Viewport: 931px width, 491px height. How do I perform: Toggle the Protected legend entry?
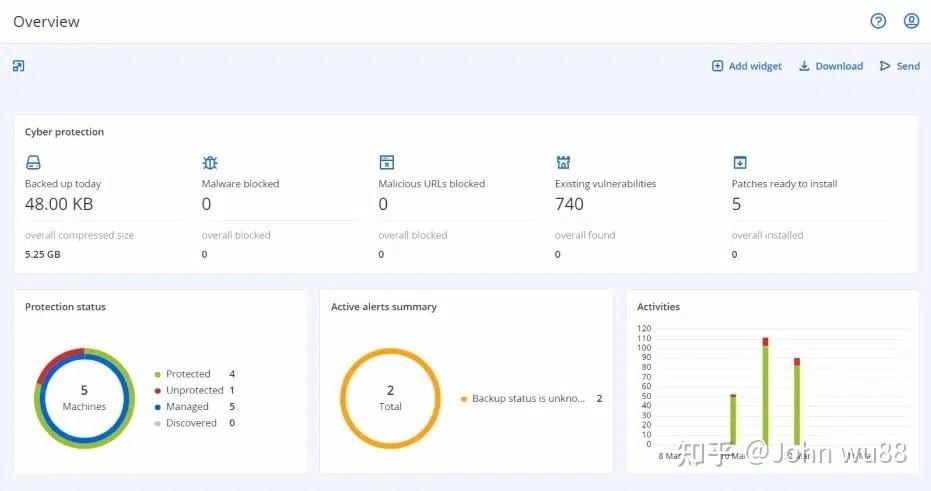(x=188, y=374)
